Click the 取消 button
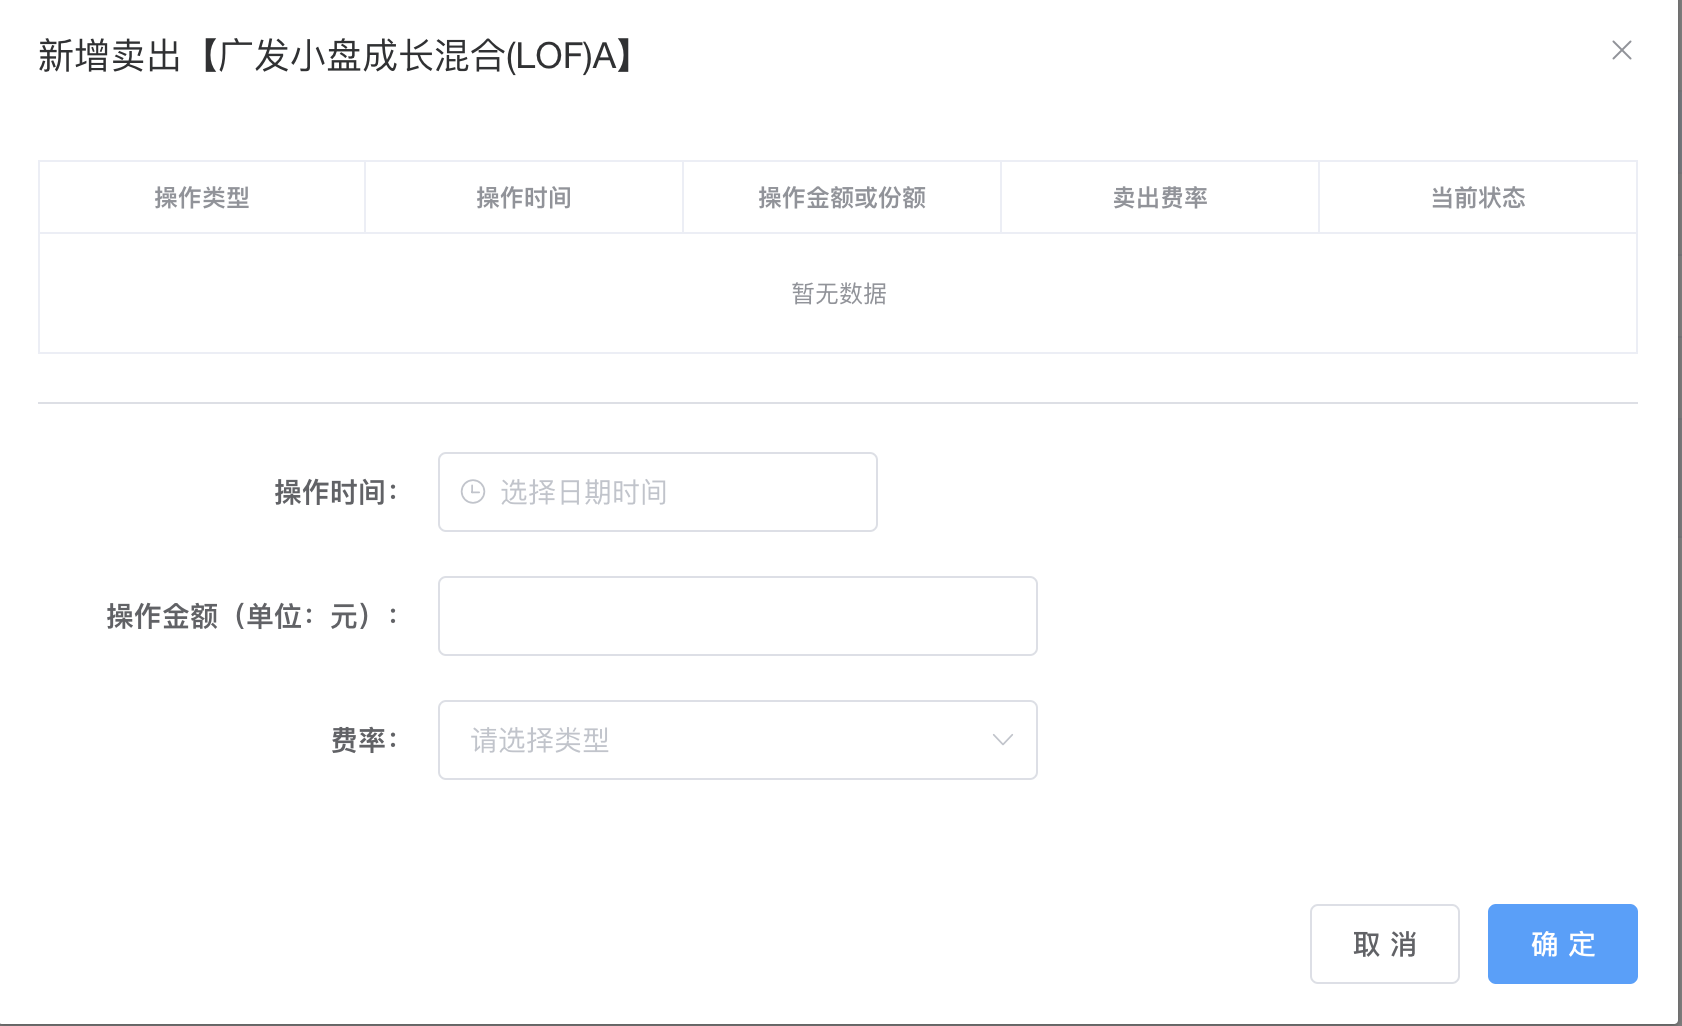 [1385, 944]
